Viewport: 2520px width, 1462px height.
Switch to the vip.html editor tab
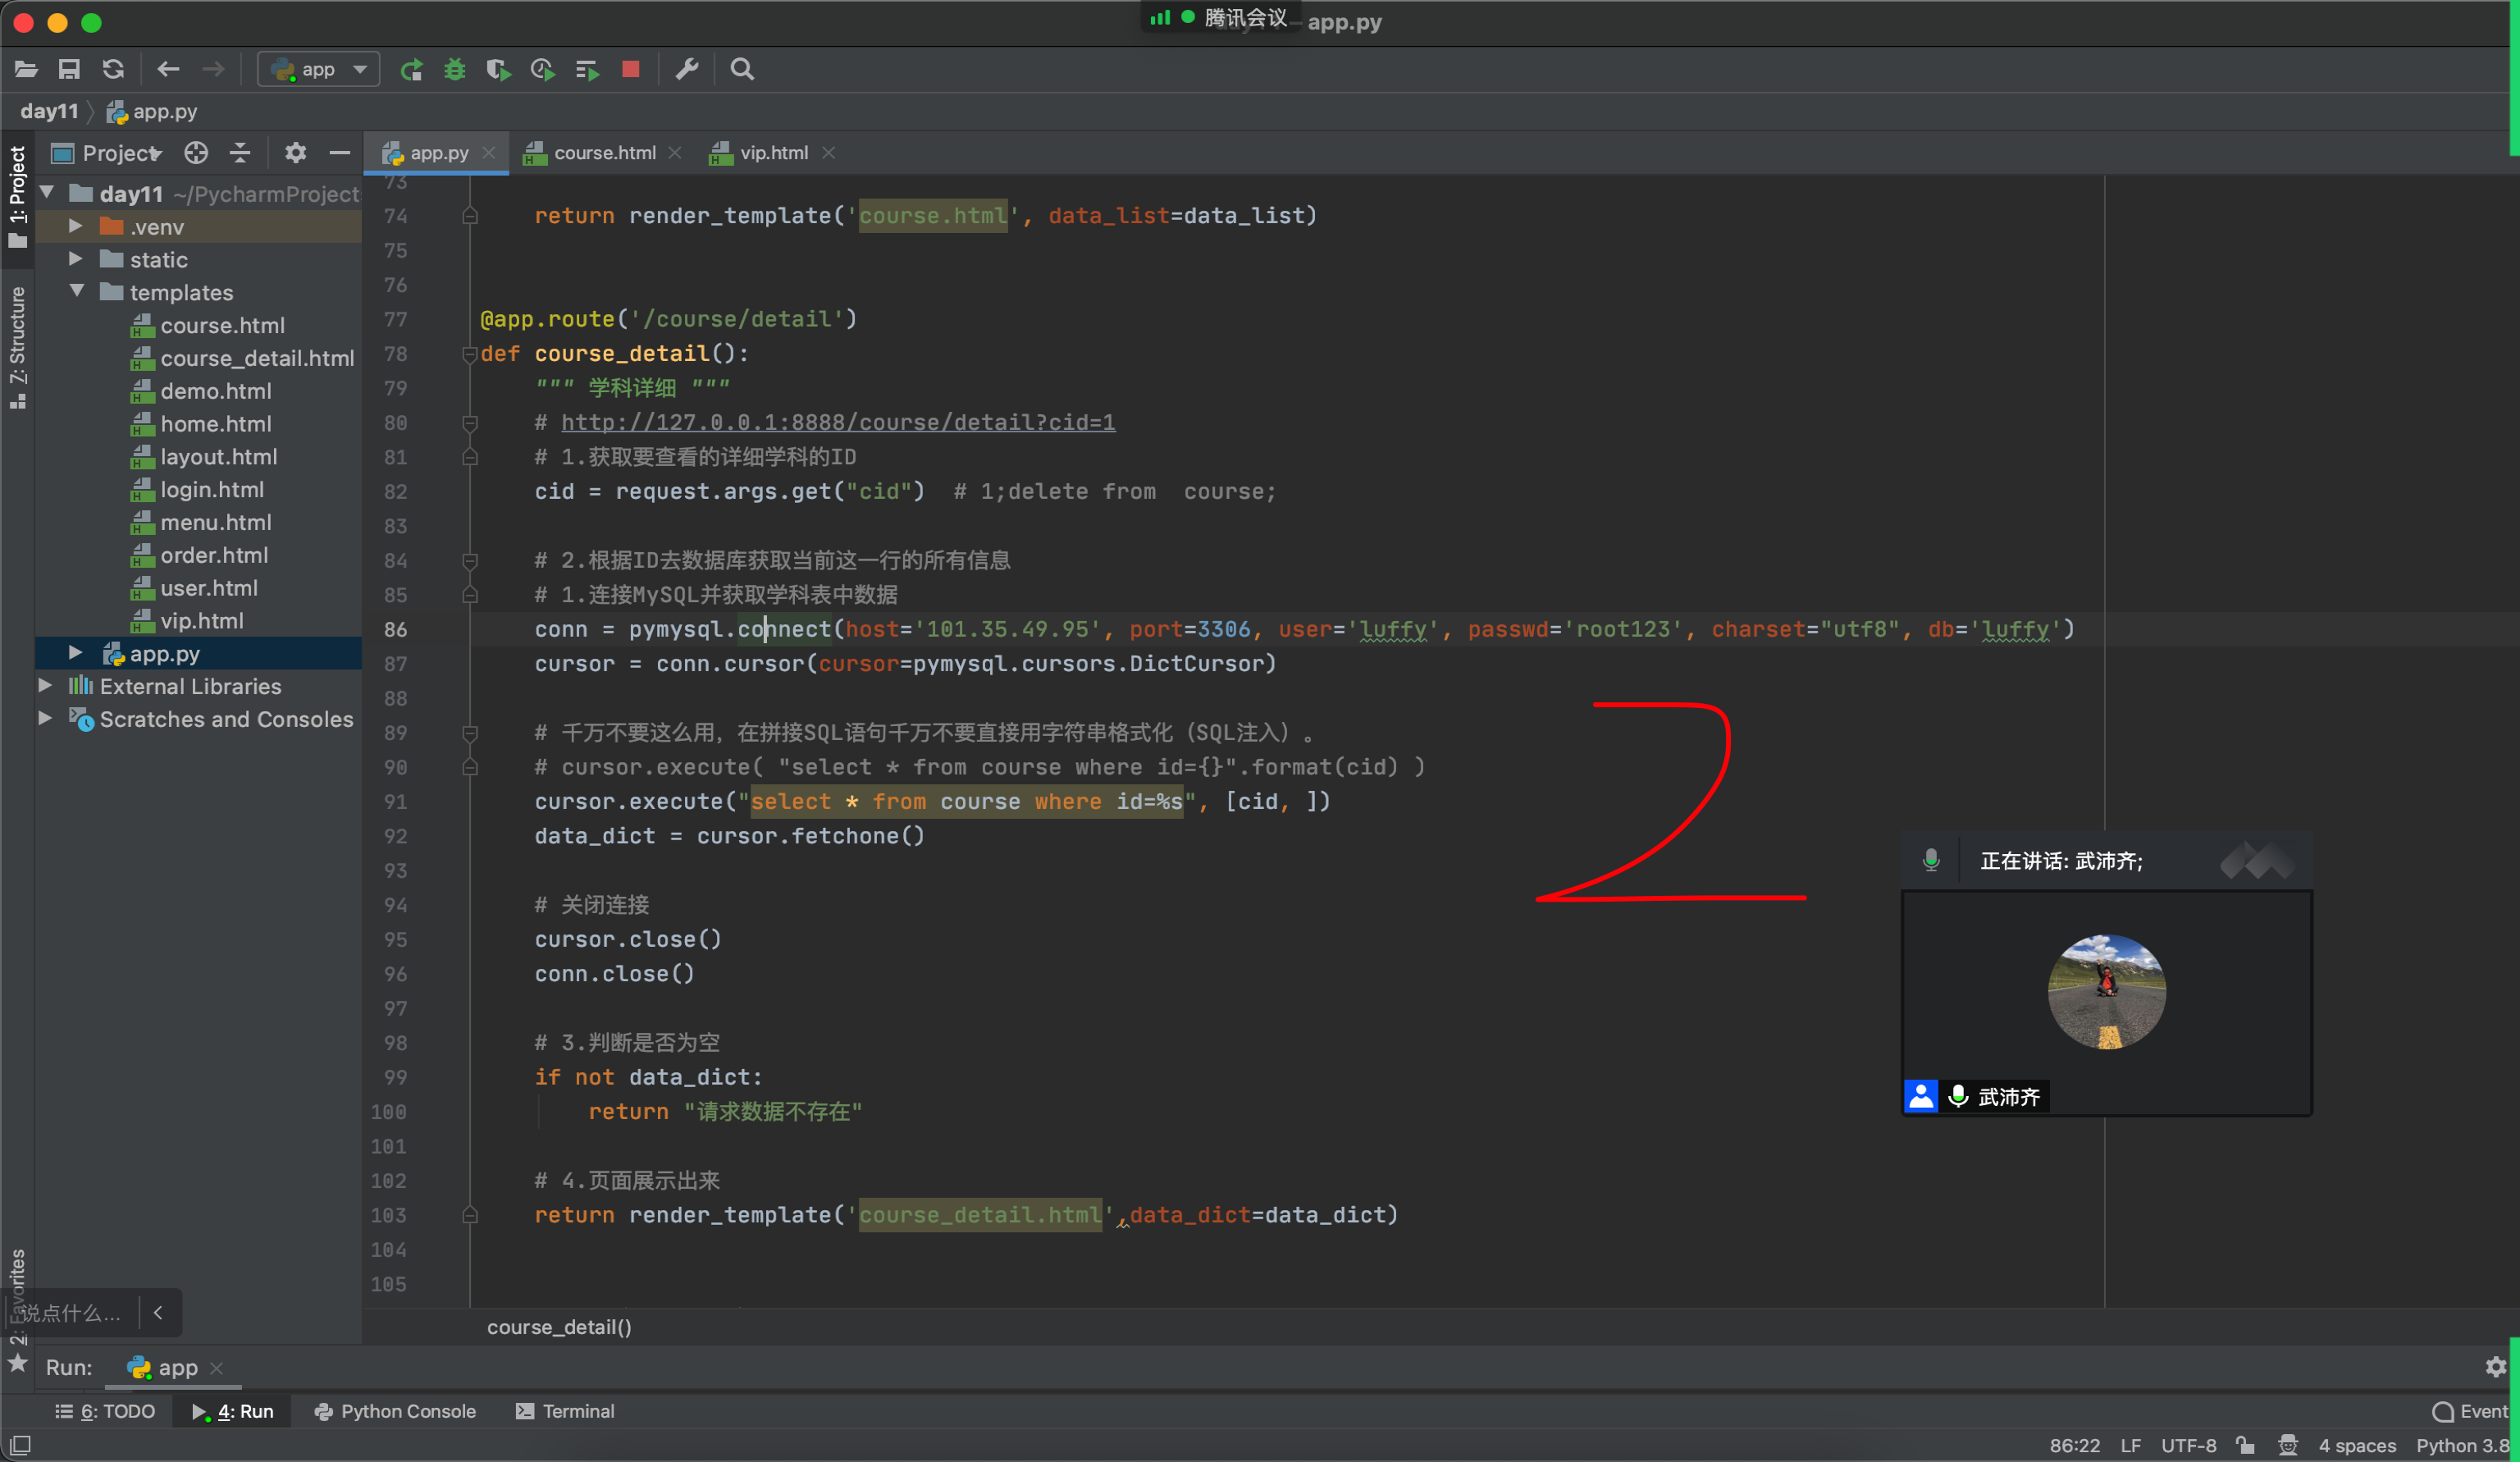pyautogui.click(x=773, y=153)
